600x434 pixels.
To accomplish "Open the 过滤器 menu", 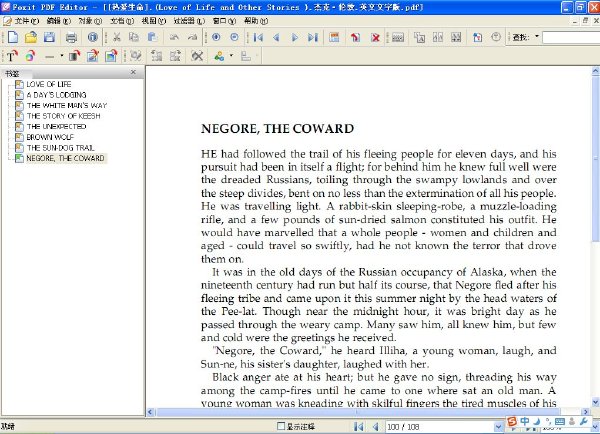I will 189,21.
